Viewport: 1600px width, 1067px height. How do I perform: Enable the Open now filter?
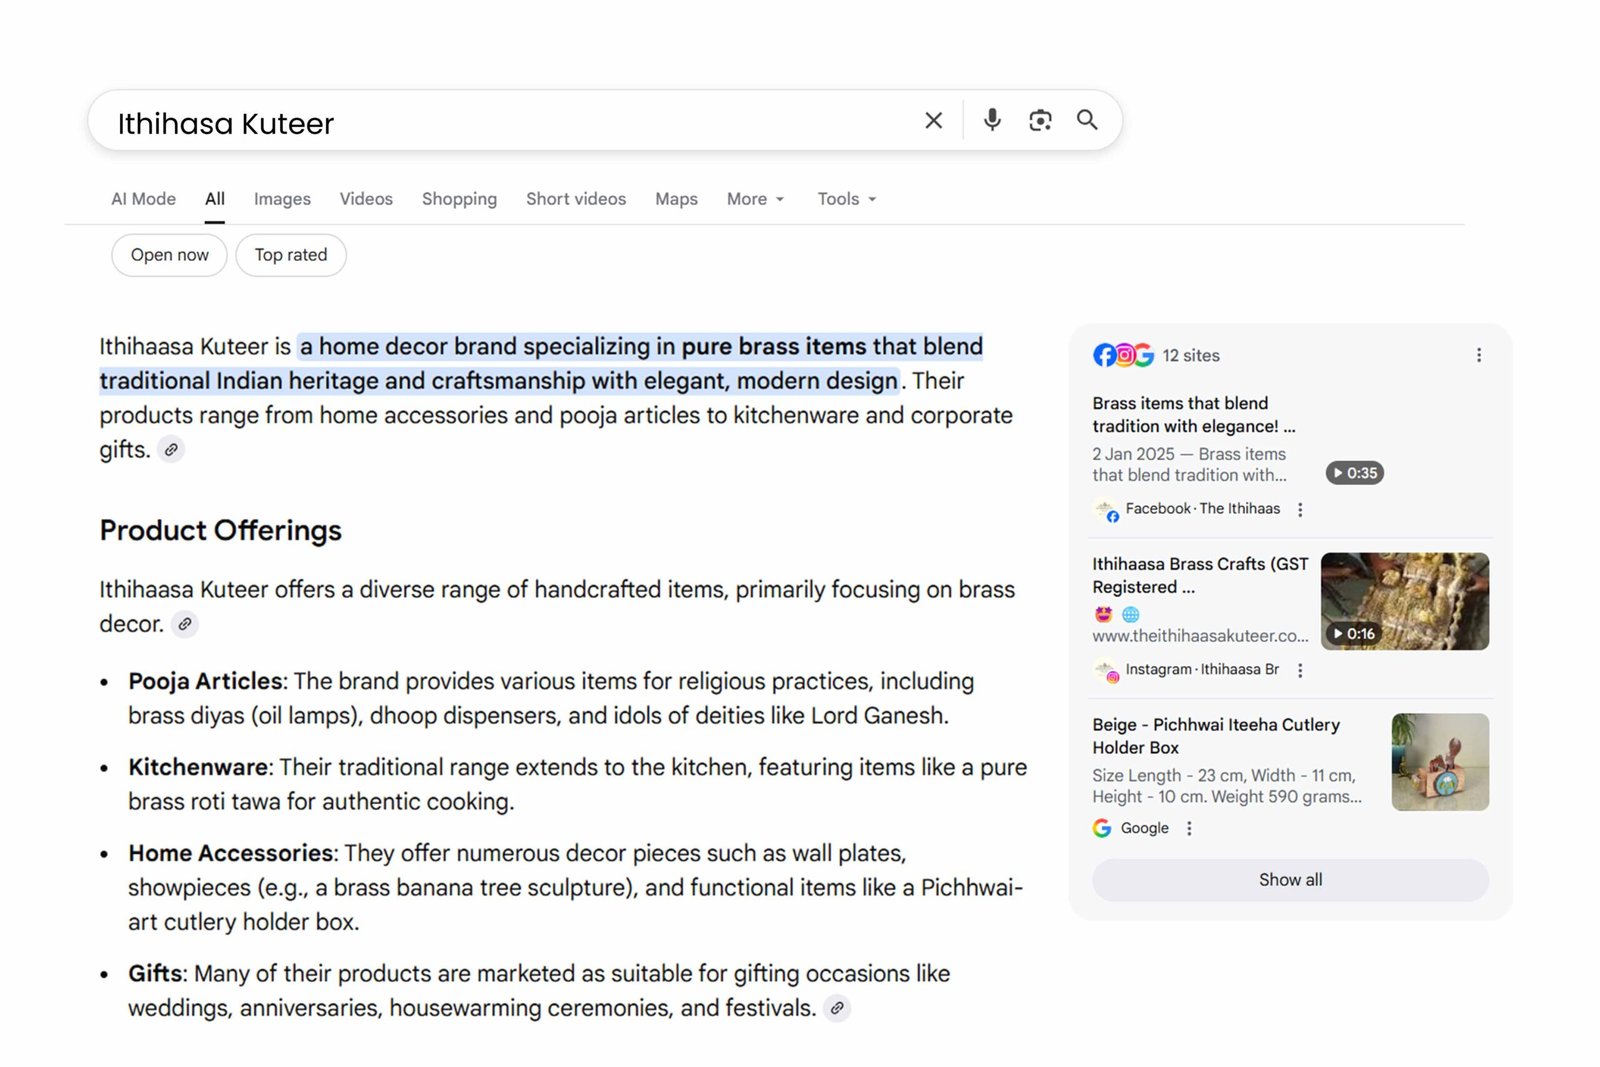click(x=169, y=255)
